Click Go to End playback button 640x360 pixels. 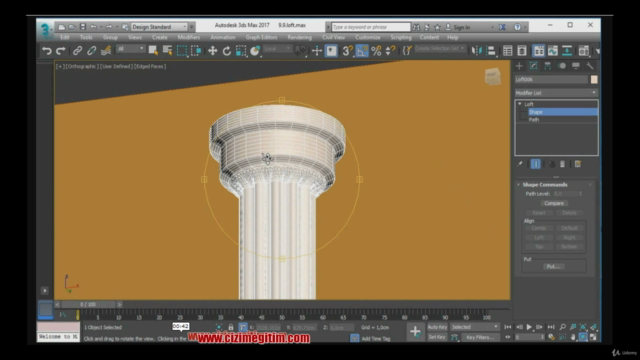coord(551,327)
